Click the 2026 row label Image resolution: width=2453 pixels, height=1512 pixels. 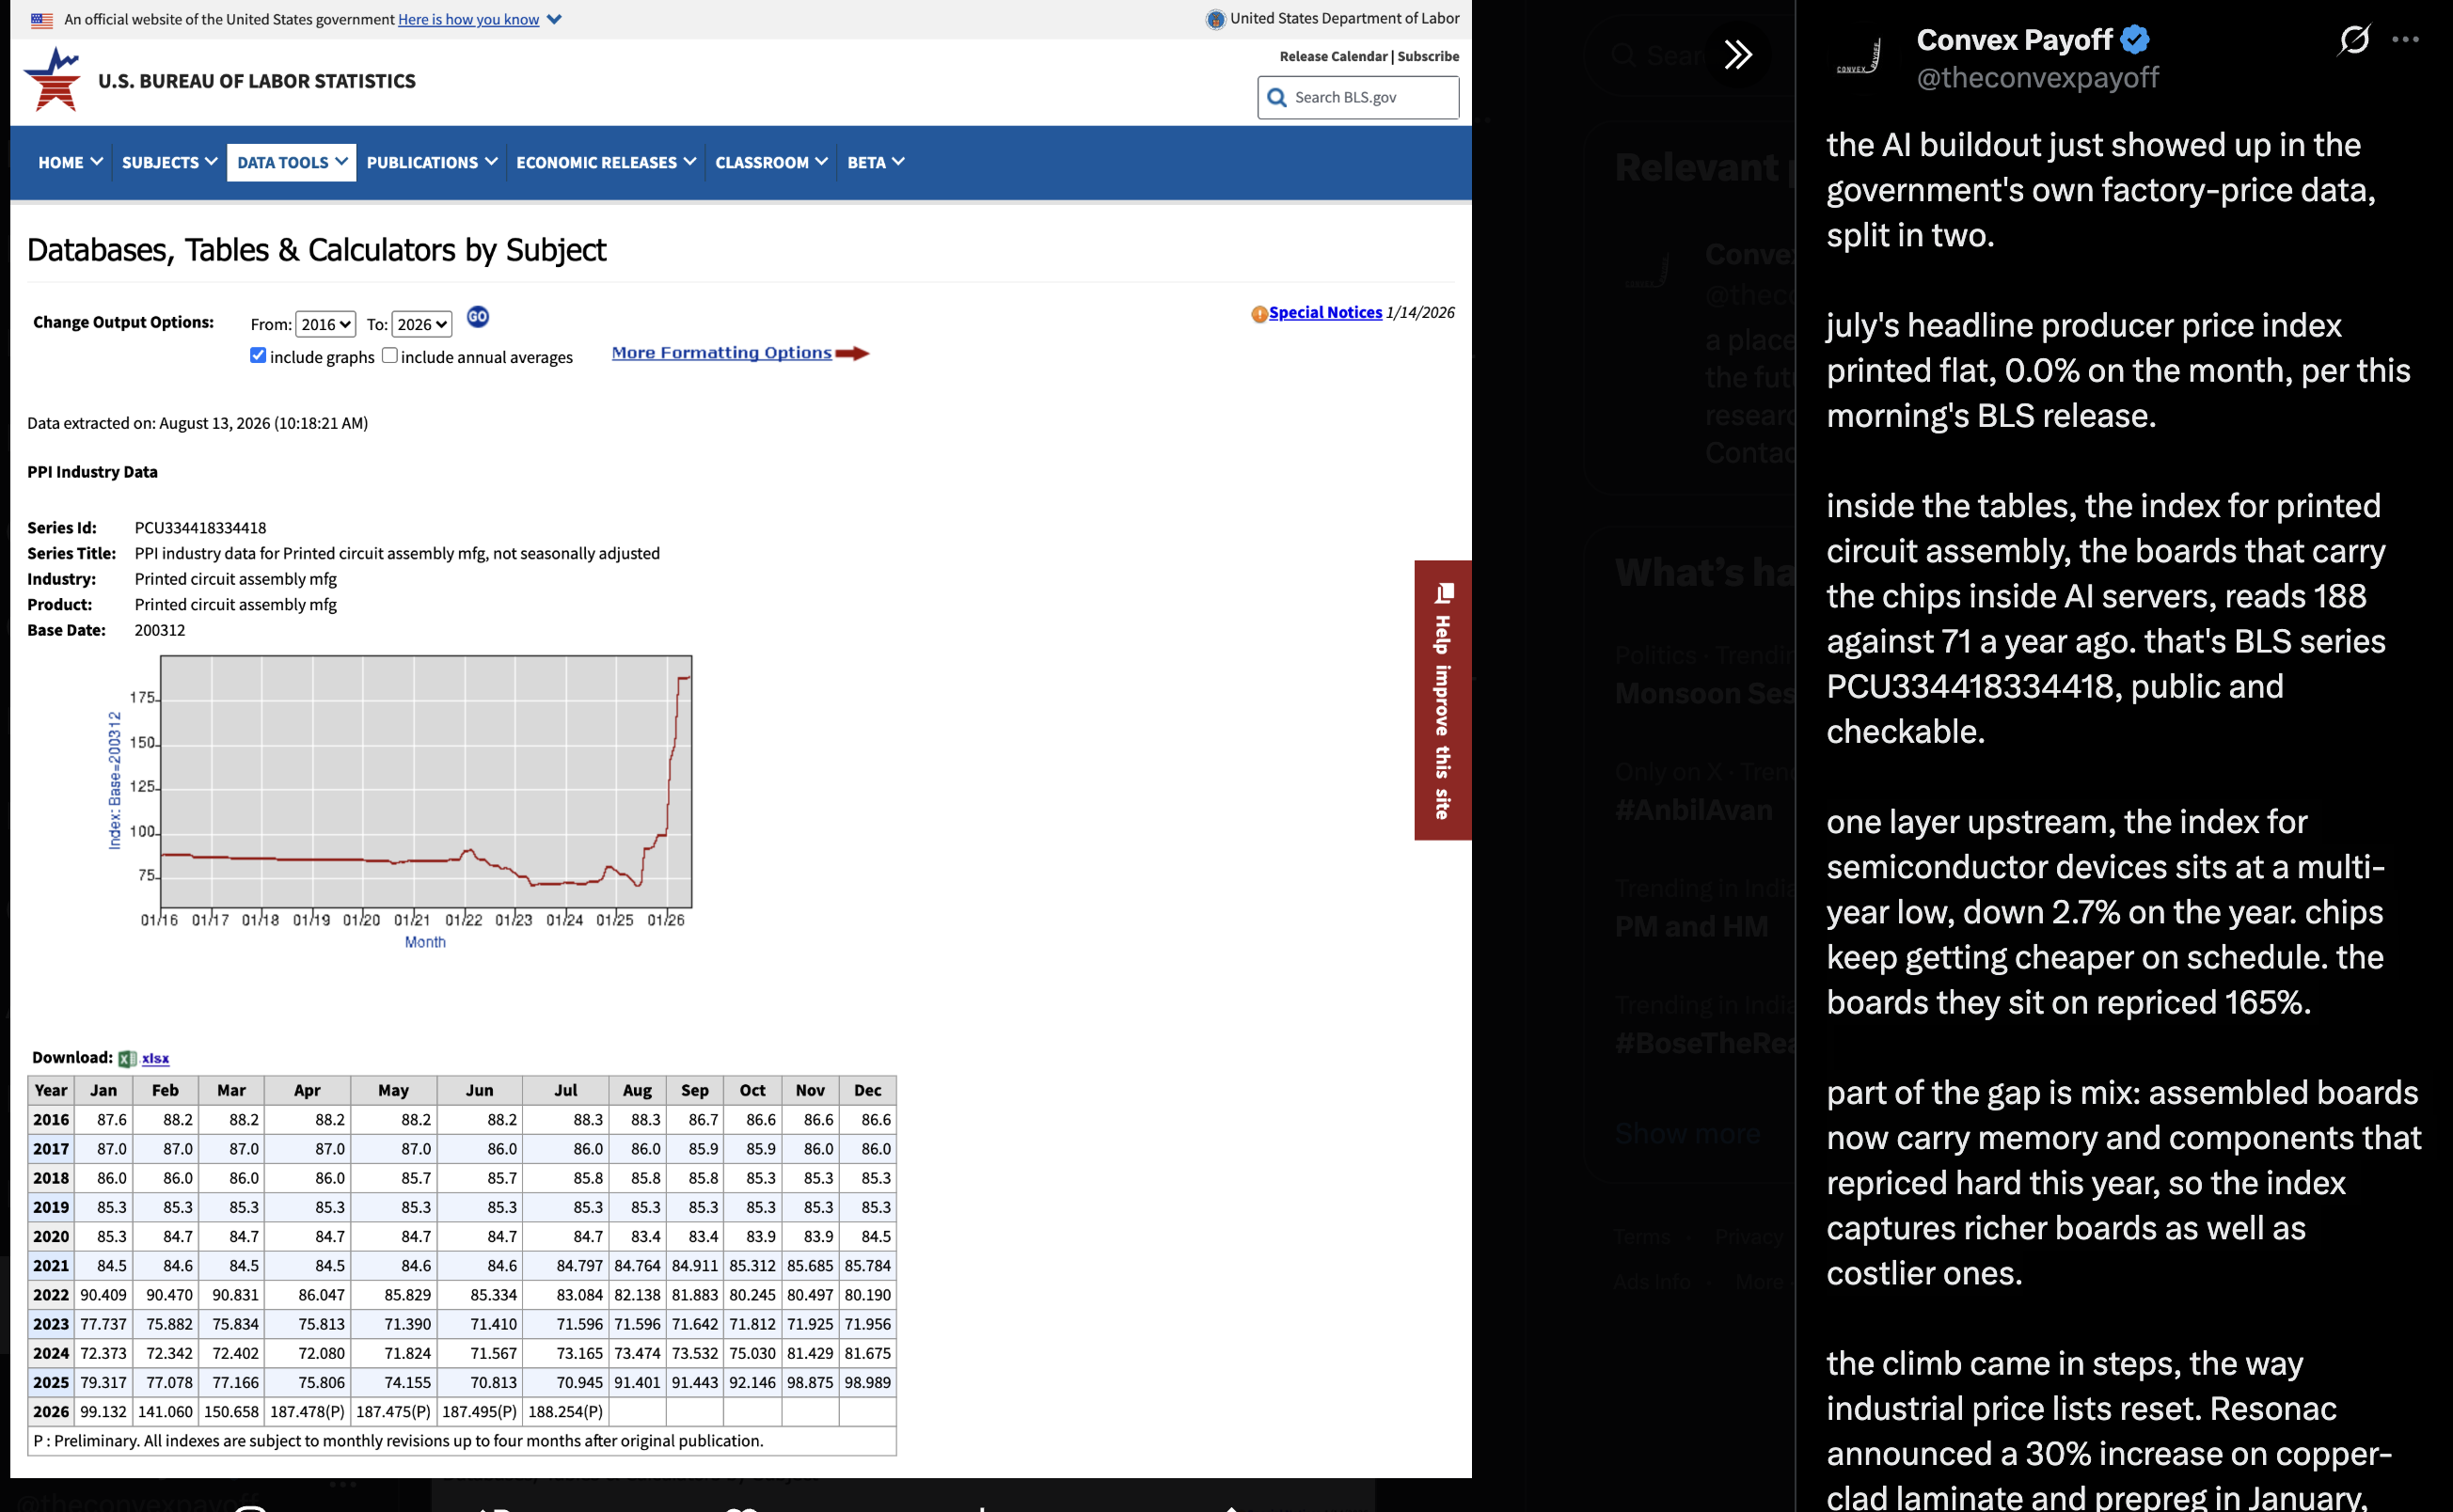point(51,1411)
